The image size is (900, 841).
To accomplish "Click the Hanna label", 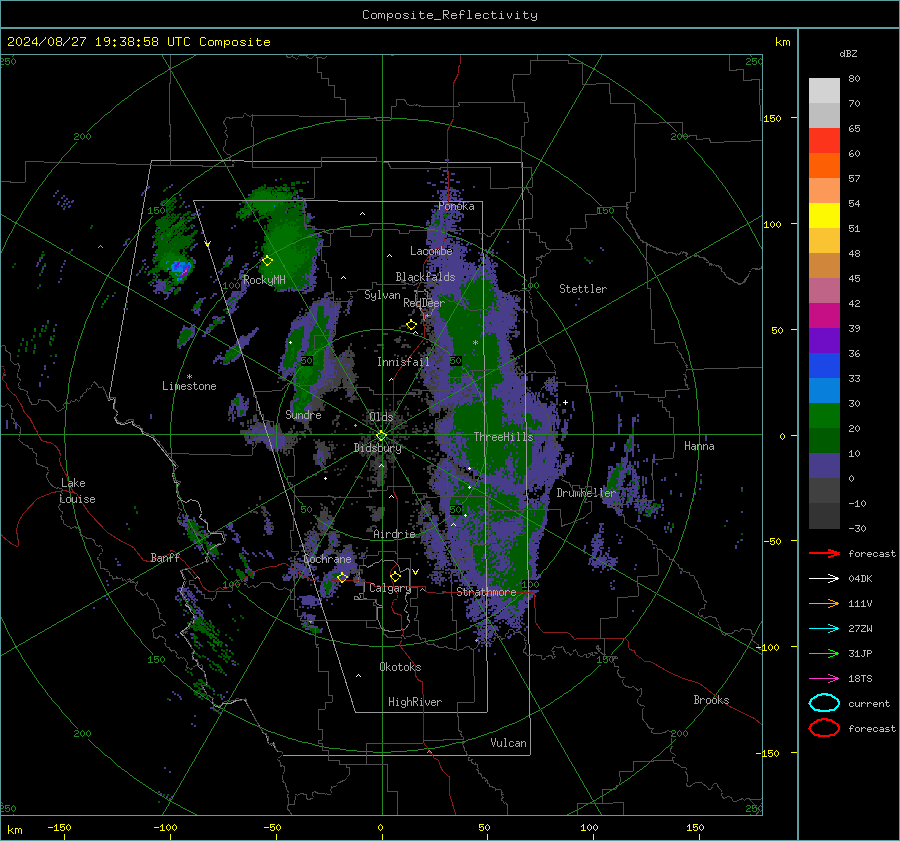I will point(699,446).
